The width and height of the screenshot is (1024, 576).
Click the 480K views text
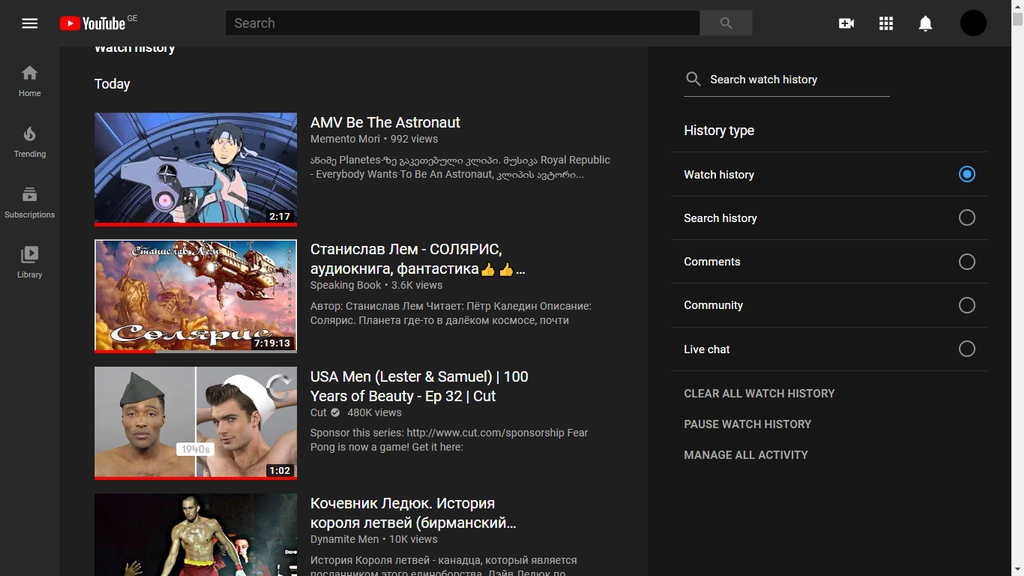pos(374,413)
